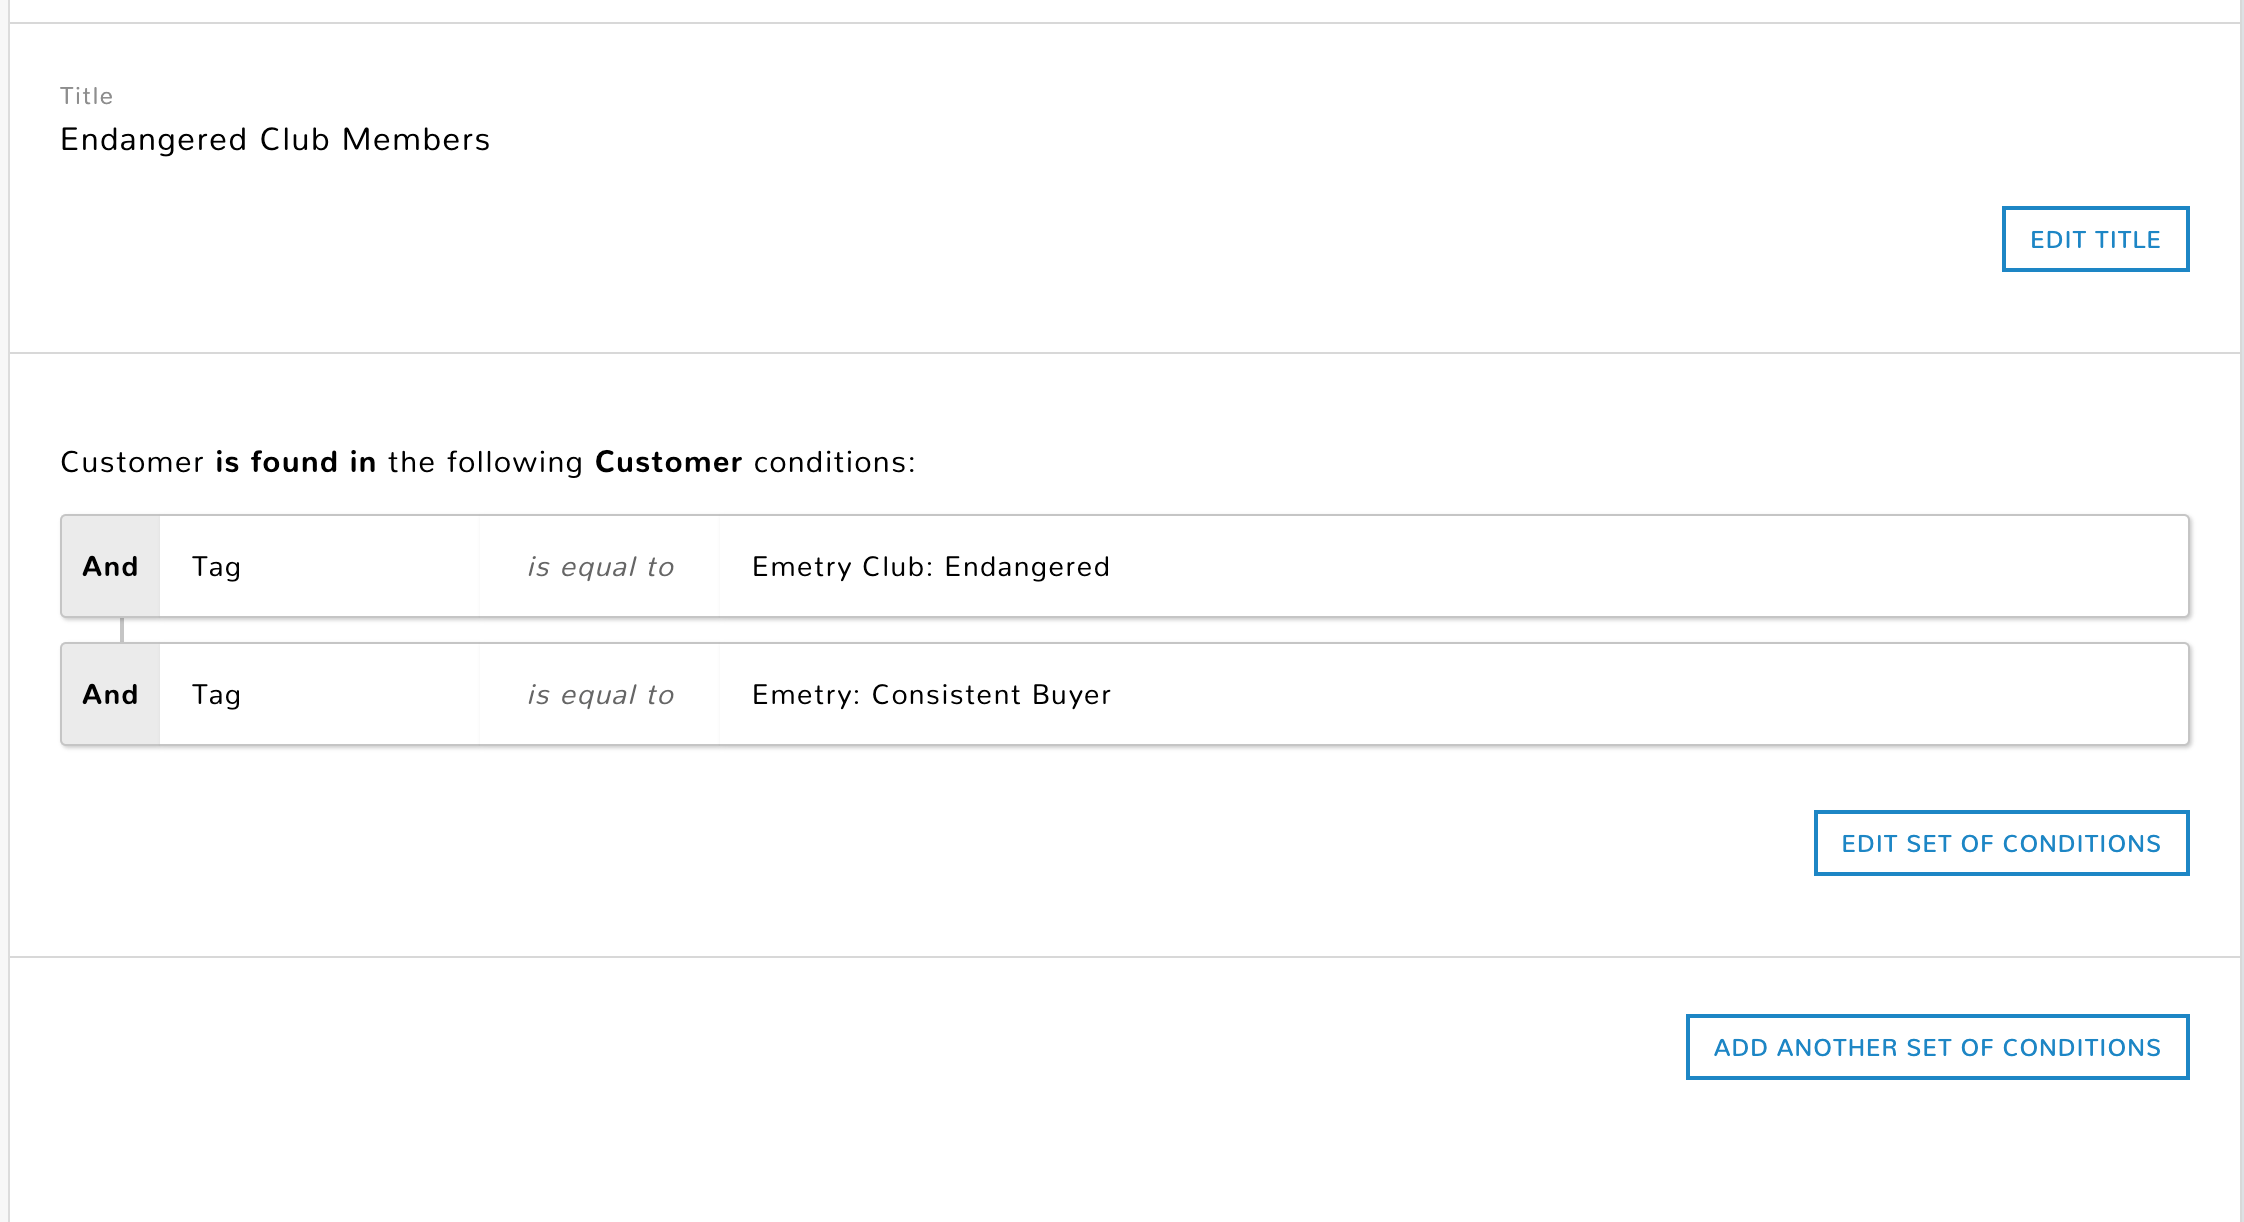Viewport: 2244px width, 1222px height.
Task: Select the Tag field in the Consistent Buyer row
Action: pyautogui.click(x=216, y=695)
